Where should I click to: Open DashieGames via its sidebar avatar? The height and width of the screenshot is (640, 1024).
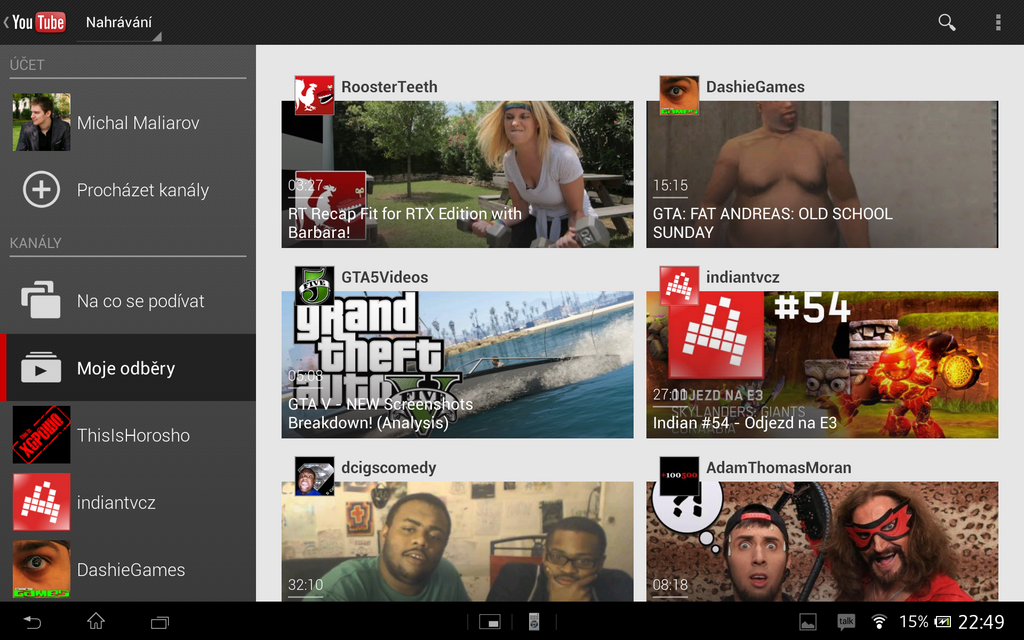pyautogui.click(x=41, y=570)
